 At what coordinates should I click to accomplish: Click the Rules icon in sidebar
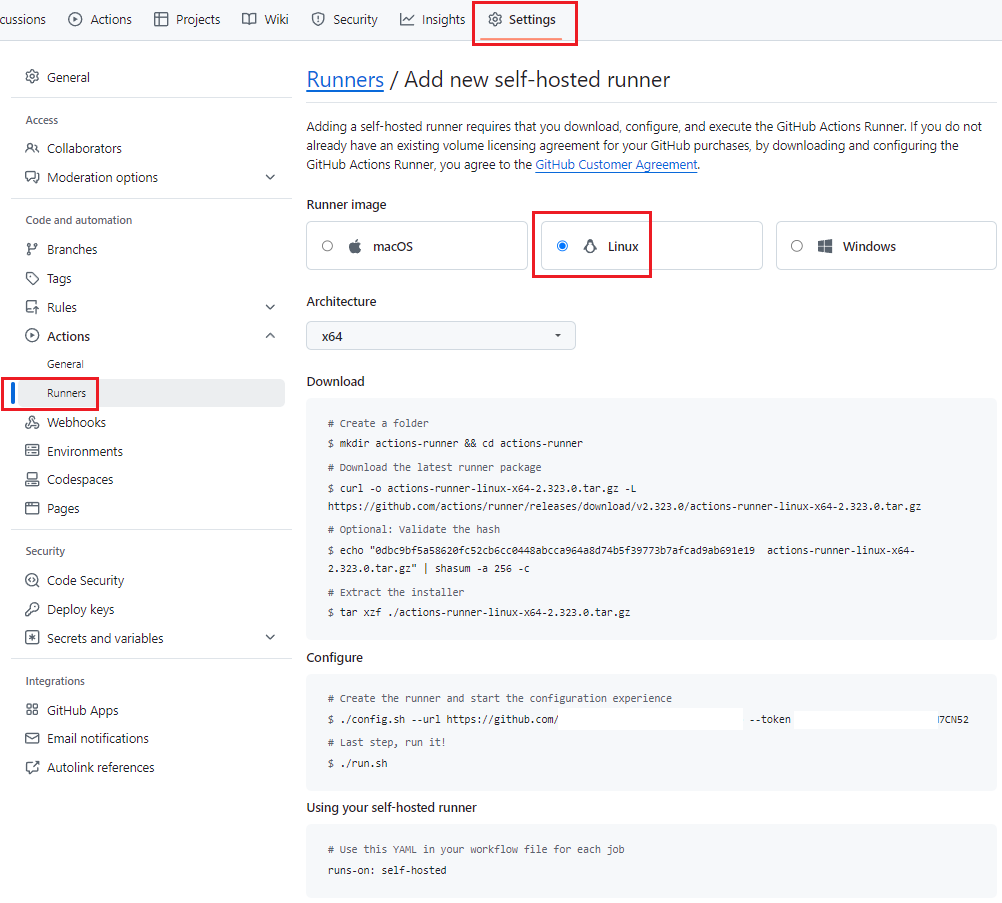click(32, 307)
